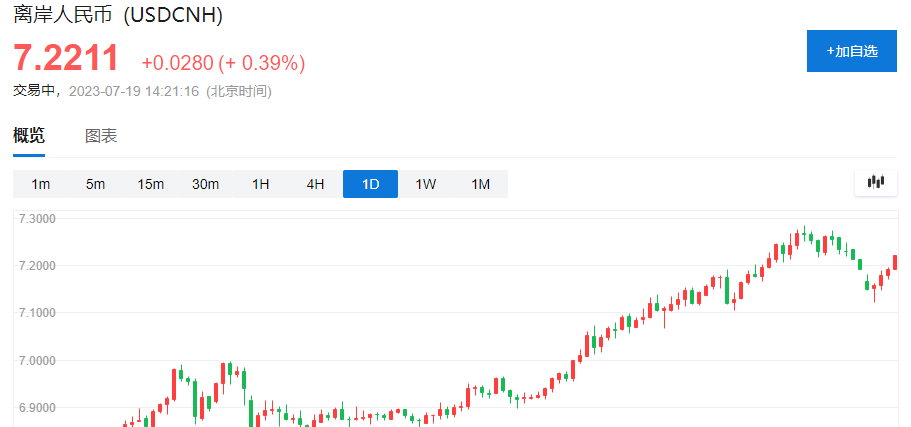Viewport: 911px width, 427px height.
Task: Switch chart to 15m interval
Action: tap(151, 184)
